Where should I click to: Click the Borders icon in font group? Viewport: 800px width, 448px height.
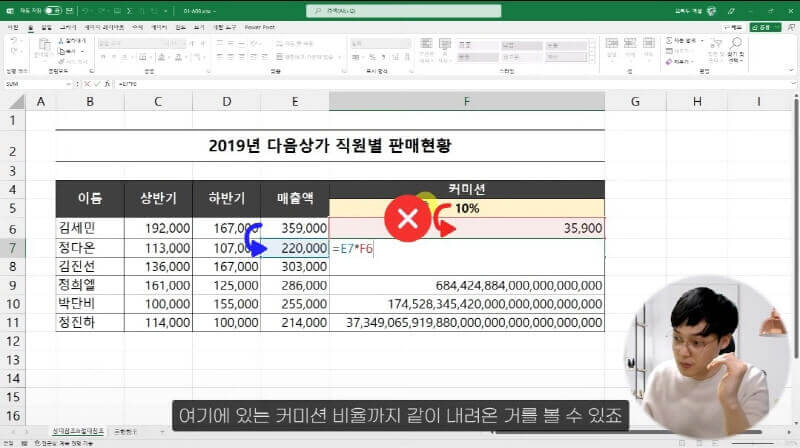[x=143, y=57]
